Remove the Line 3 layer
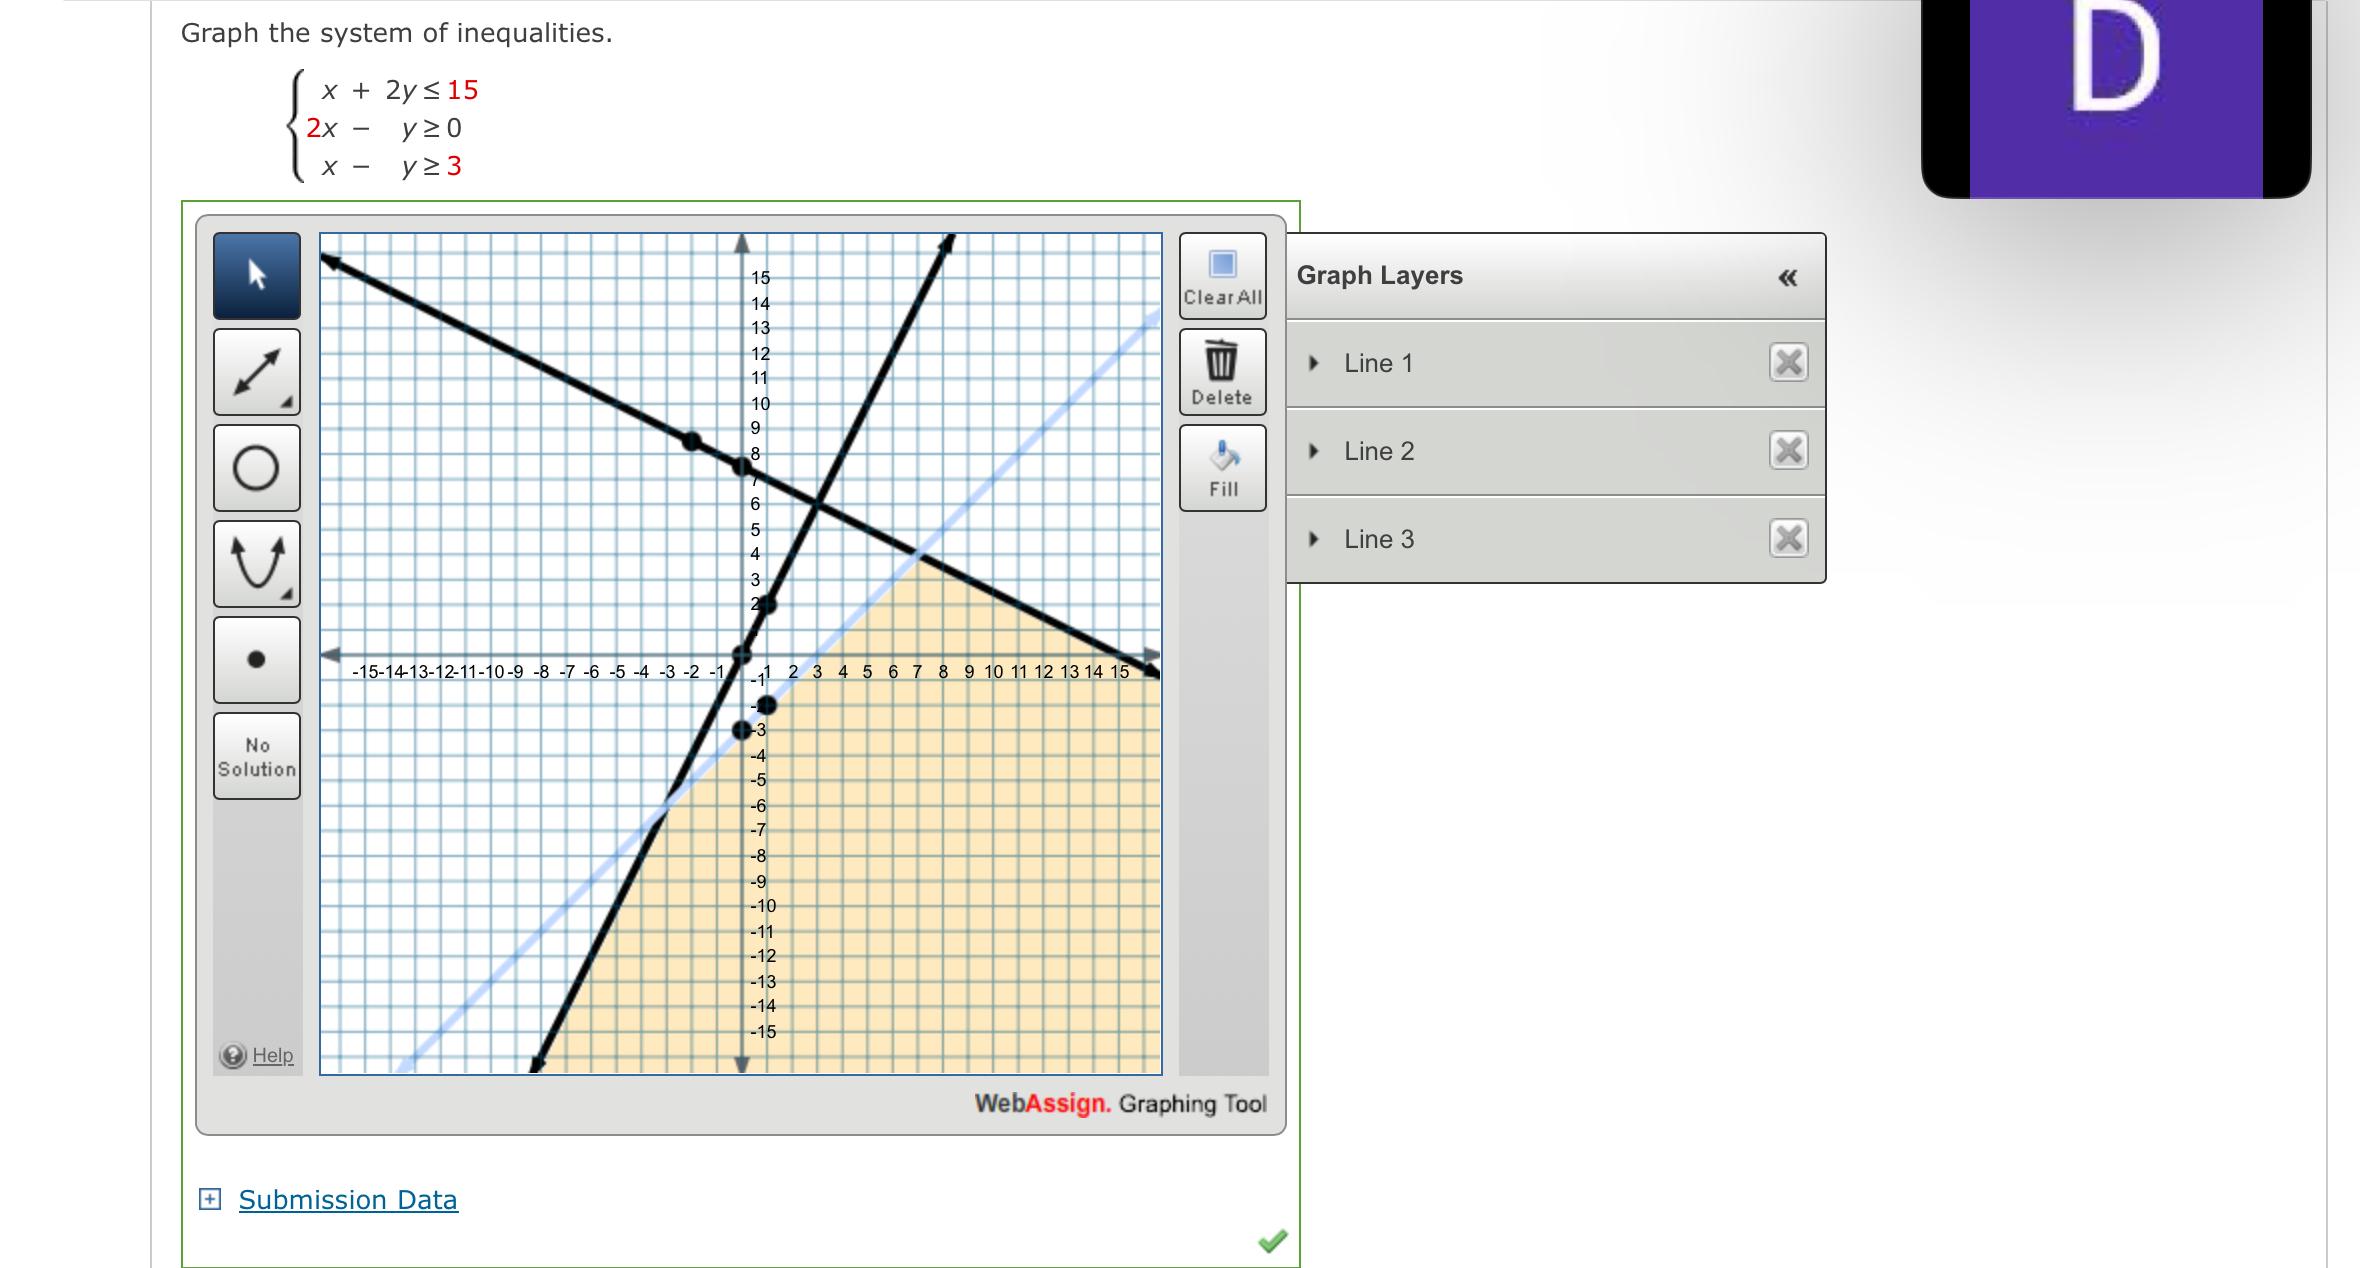This screenshot has width=2360, height=1268. (1786, 538)
